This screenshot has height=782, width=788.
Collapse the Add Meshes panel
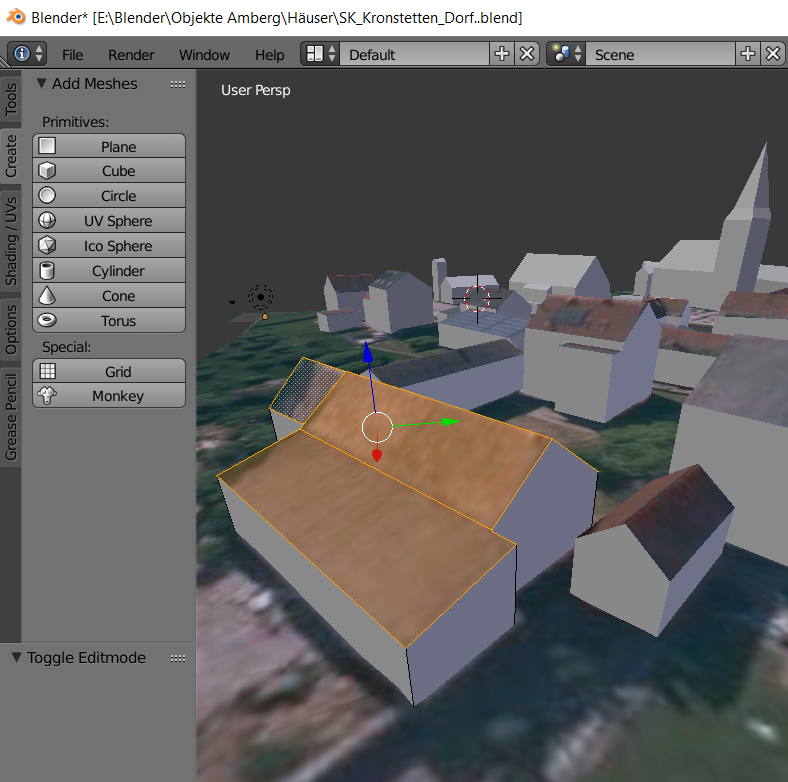point(42,84)
